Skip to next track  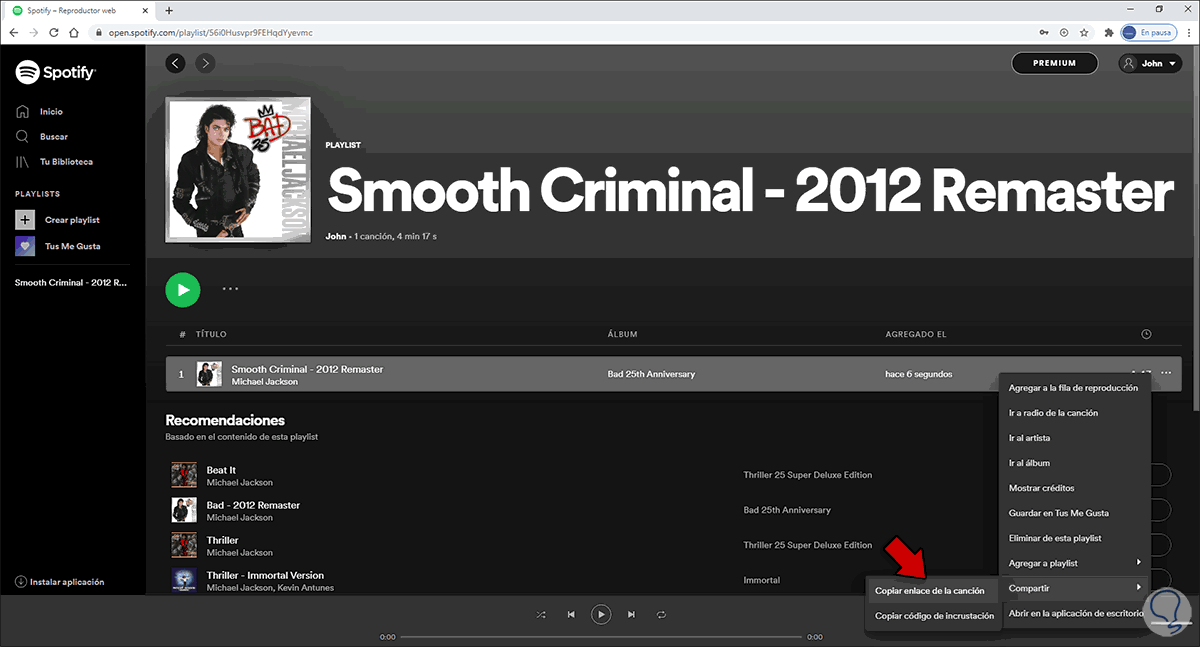pos(631,615)
